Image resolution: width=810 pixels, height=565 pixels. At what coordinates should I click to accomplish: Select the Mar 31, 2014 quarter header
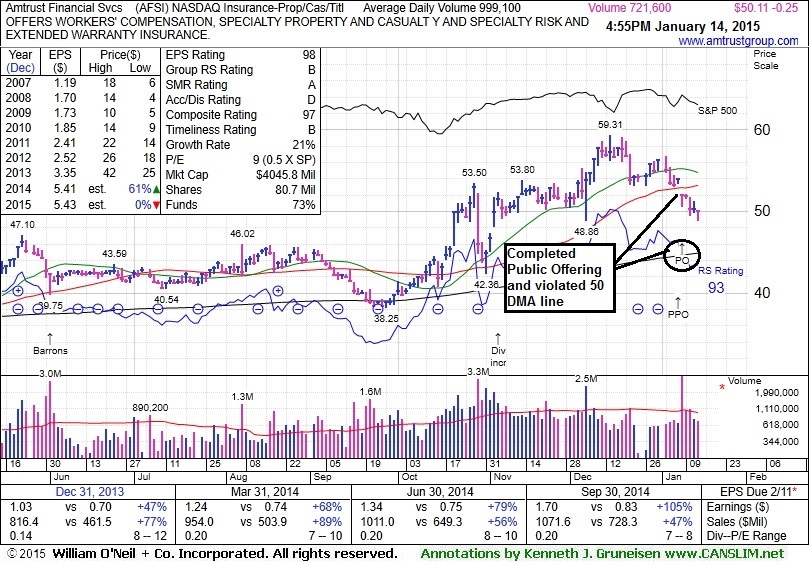coord(264,491)
